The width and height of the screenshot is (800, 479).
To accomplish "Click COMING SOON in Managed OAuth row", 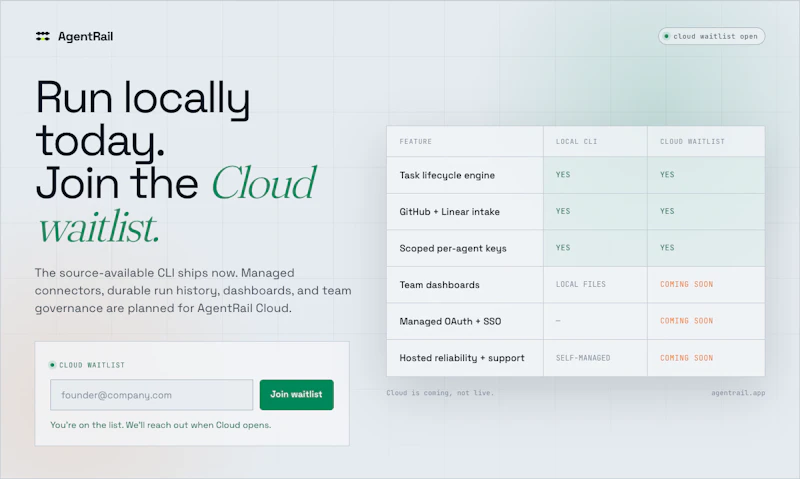I will [686, 321].
